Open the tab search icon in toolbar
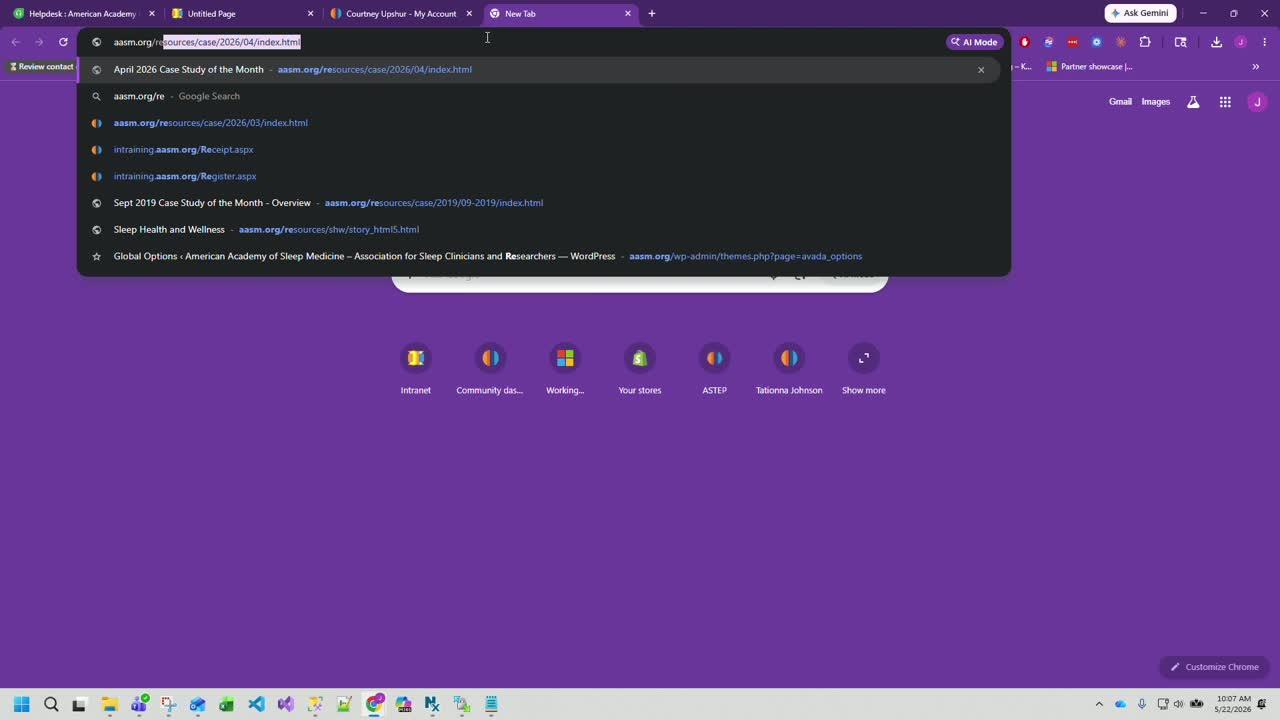Screen dimensions: 1280x720 pyautogui.click(x=1181, y=42)
